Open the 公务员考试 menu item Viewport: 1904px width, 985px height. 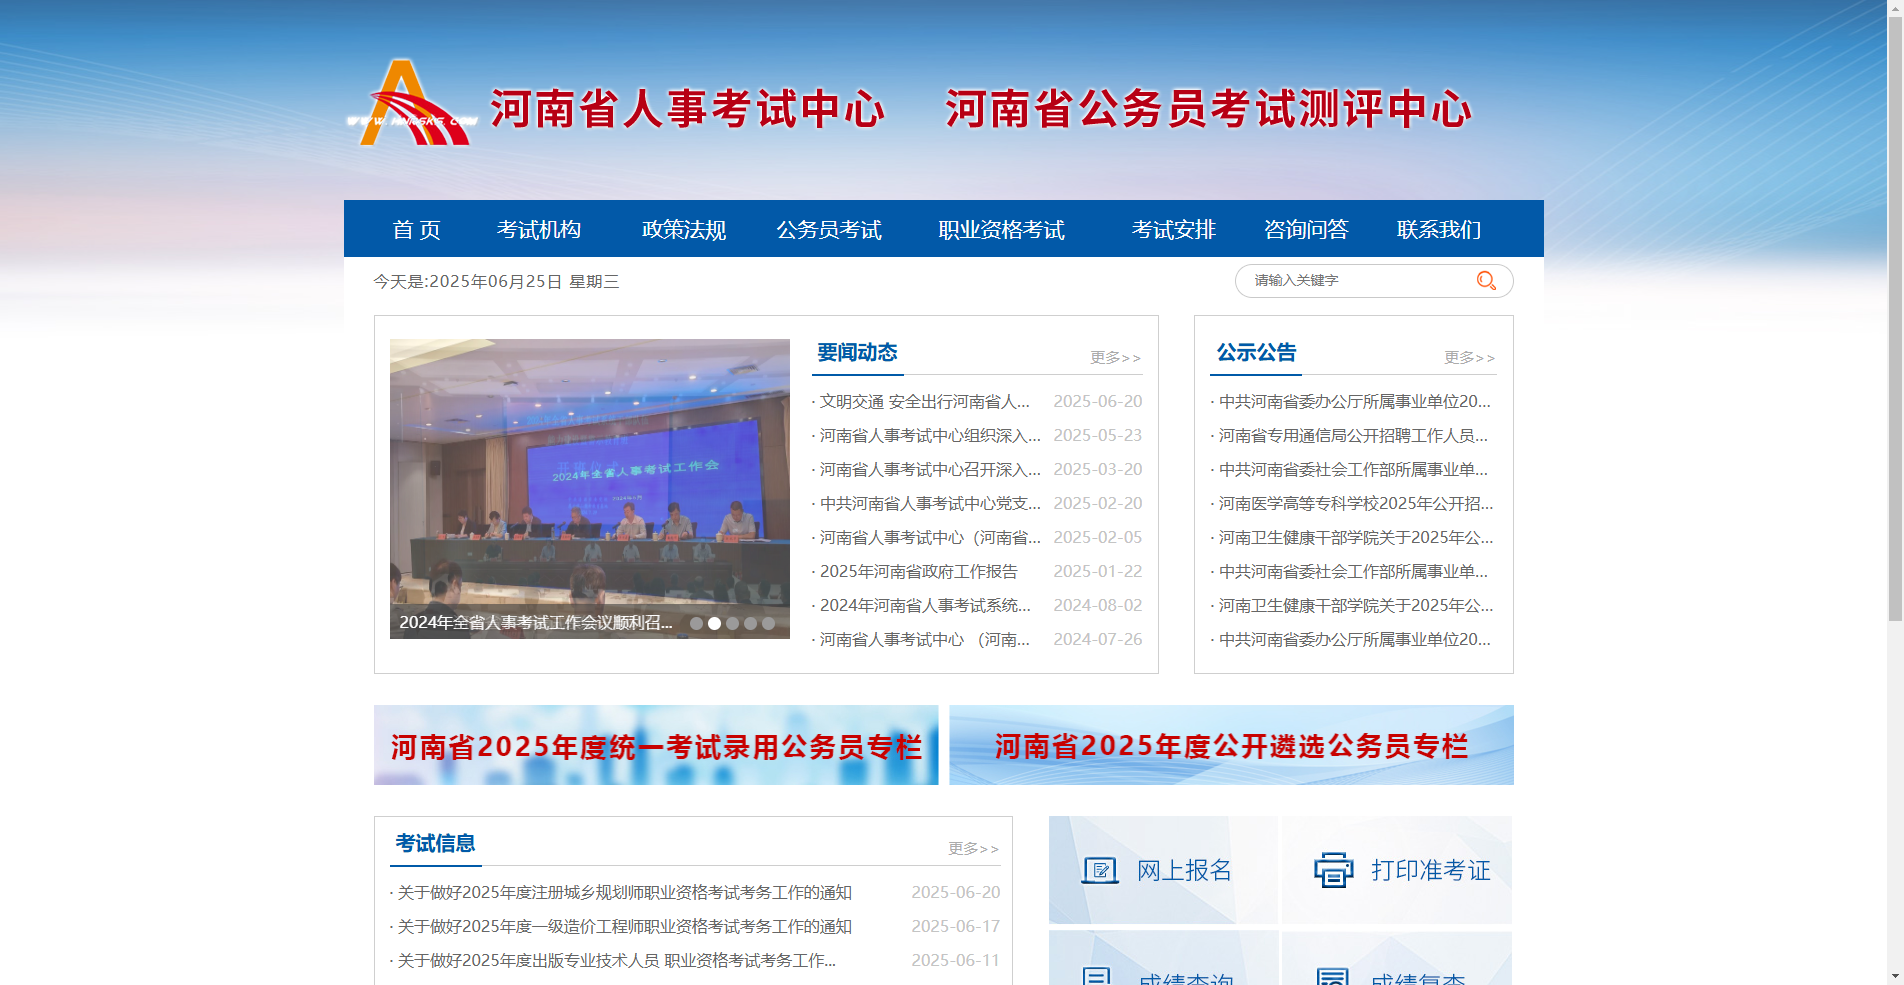[x=829, y=229]
